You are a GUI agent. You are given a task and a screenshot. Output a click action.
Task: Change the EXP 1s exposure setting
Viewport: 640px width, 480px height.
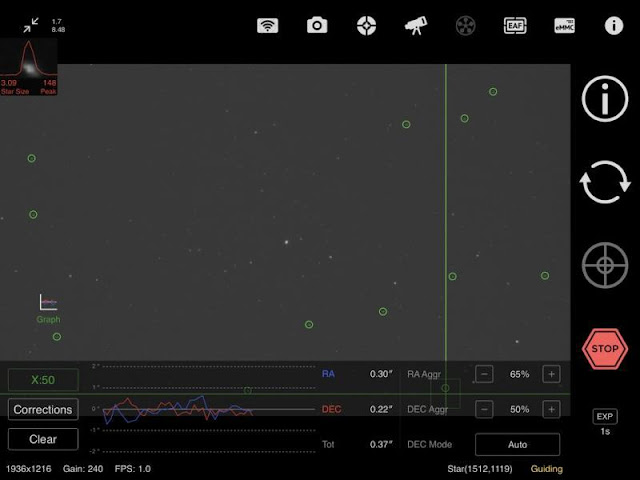tap(605, 422)
